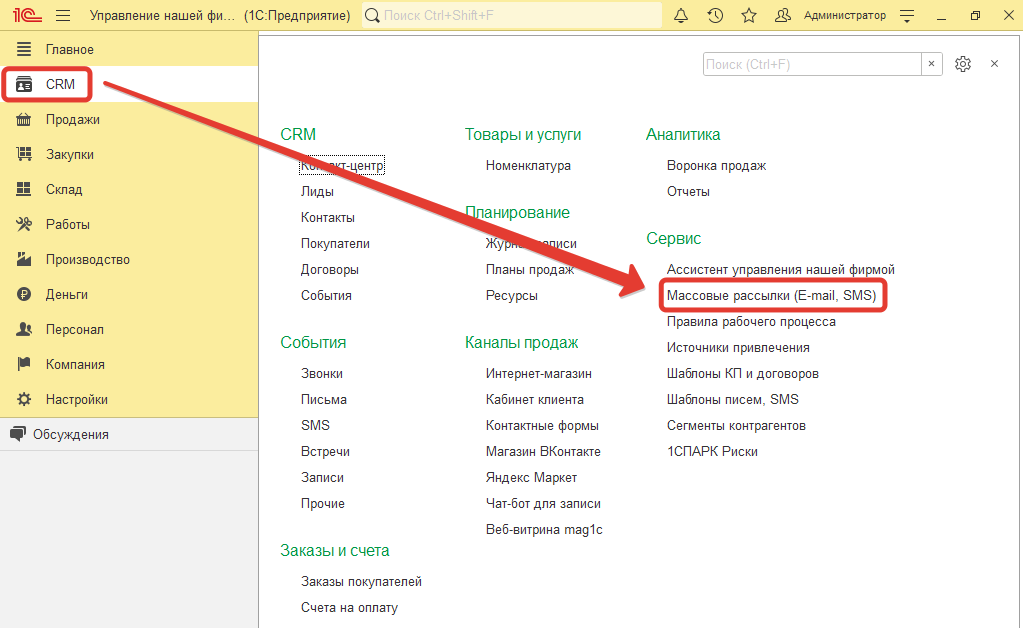Open Сегменты контрагентов
The width and height of the screenshot is (1023, 628).
point(736,426)
